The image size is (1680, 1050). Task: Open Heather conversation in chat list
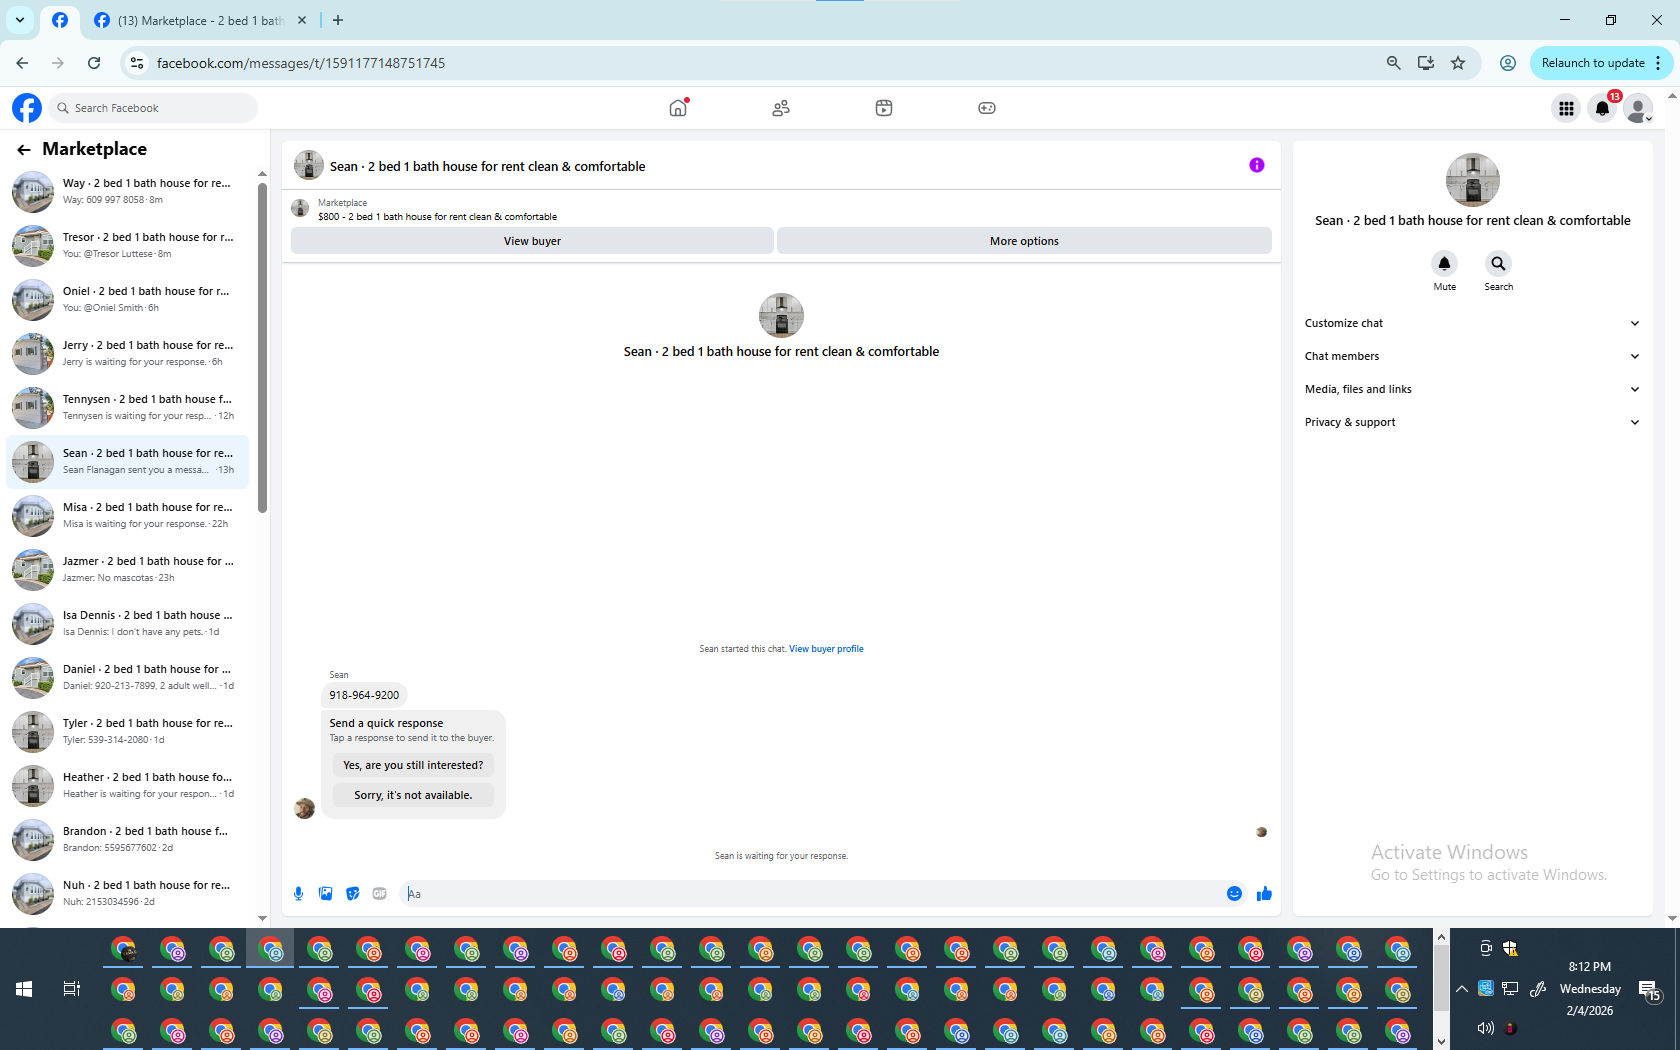tap(128, 785)
